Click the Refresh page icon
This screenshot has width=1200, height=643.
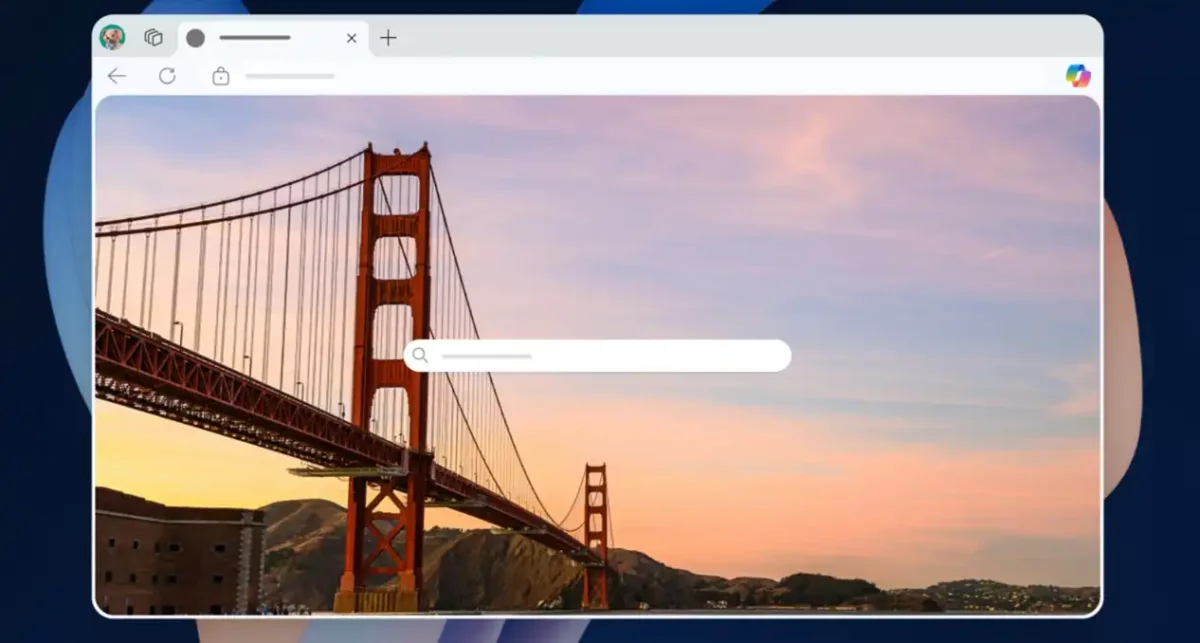tap(168, 75)
